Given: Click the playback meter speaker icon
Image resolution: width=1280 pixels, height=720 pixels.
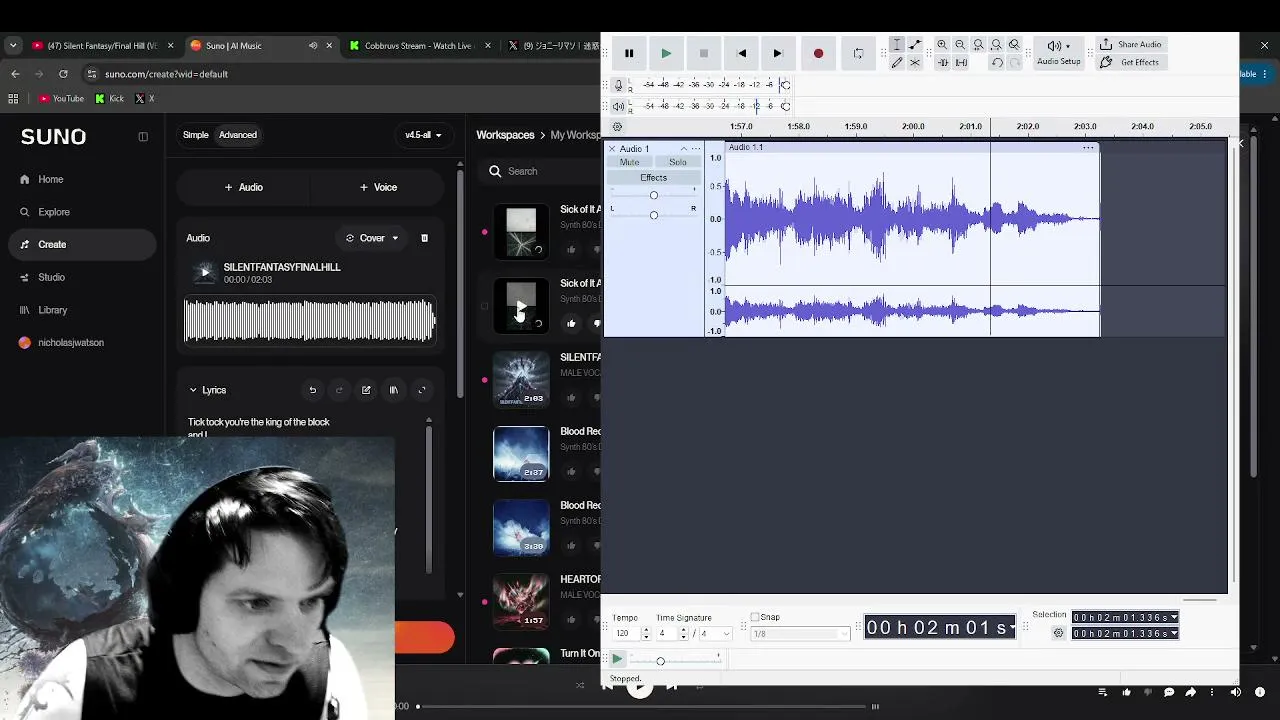Looking at the screenshot, I should (x=619, y=106).
